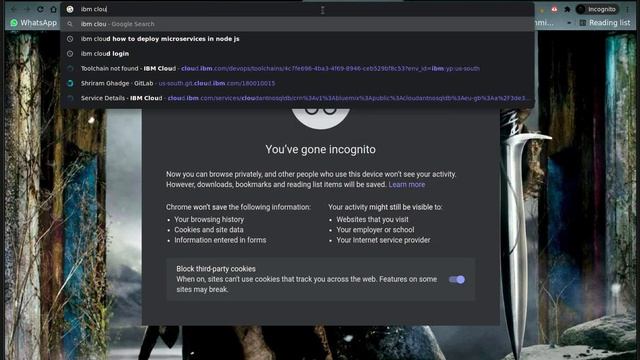Open the Chrome three-dot menu

click(627, 9)
